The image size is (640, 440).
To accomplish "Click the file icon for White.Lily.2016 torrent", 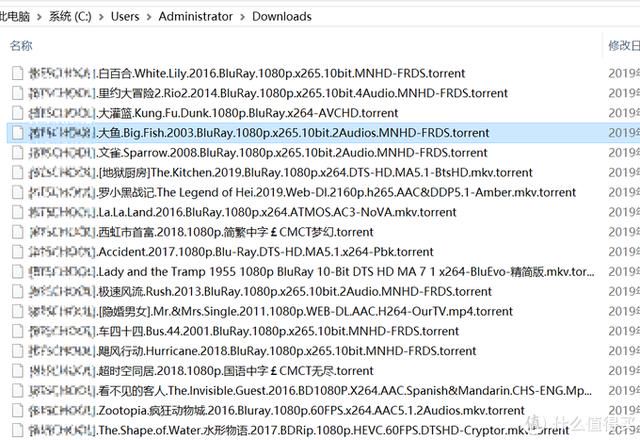I will [x=17, y=73].
